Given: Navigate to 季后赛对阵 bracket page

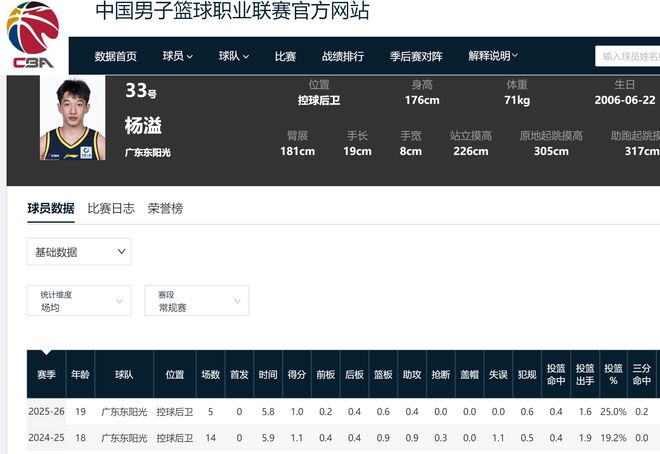Looking at the screenshot, I should tap(416, 57).
